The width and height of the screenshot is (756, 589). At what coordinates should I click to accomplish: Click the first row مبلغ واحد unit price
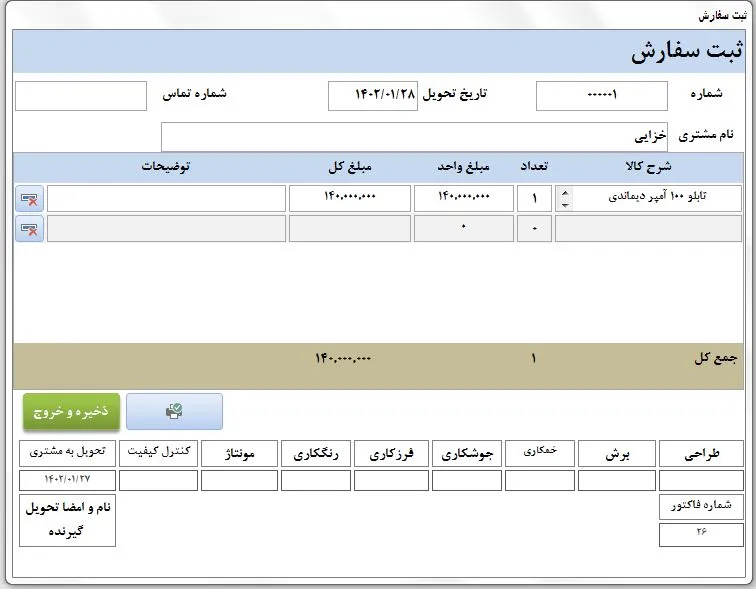[x=463, y=199]
